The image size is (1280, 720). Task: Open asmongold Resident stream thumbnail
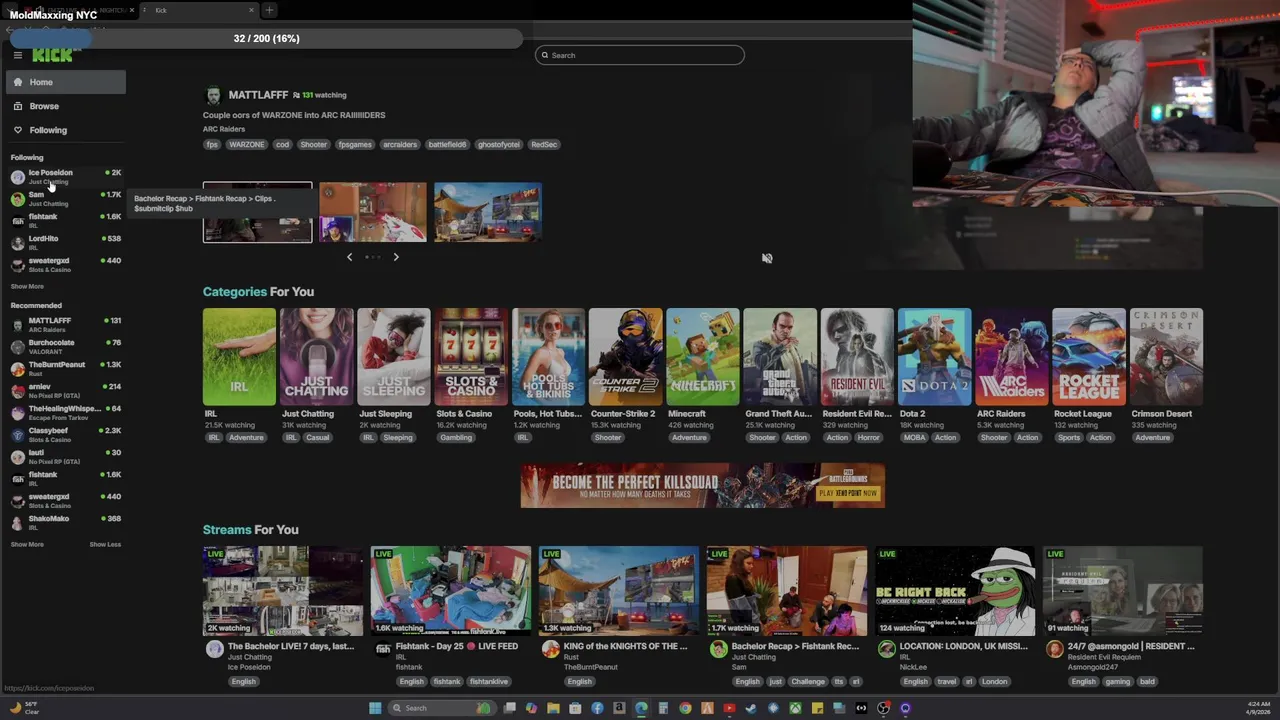coord(1123,591)
